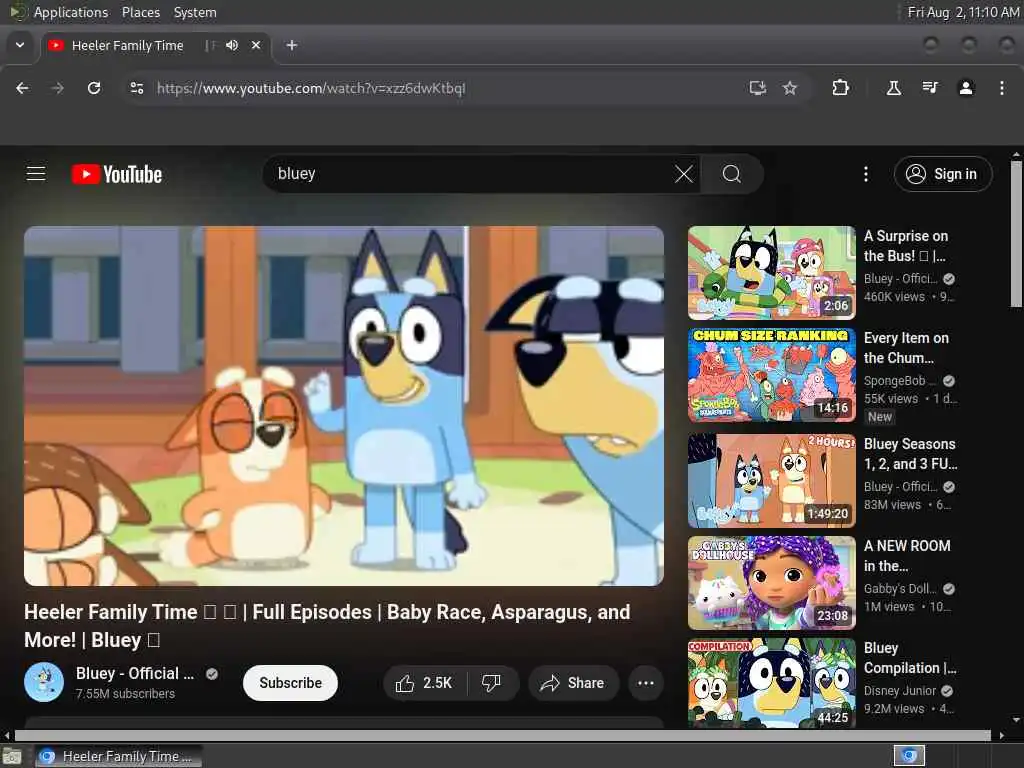This screenshot has width=1024, height=768.
Task: Open title 'A NEW ROOM in the...'
Action: (x=907, y=555)
